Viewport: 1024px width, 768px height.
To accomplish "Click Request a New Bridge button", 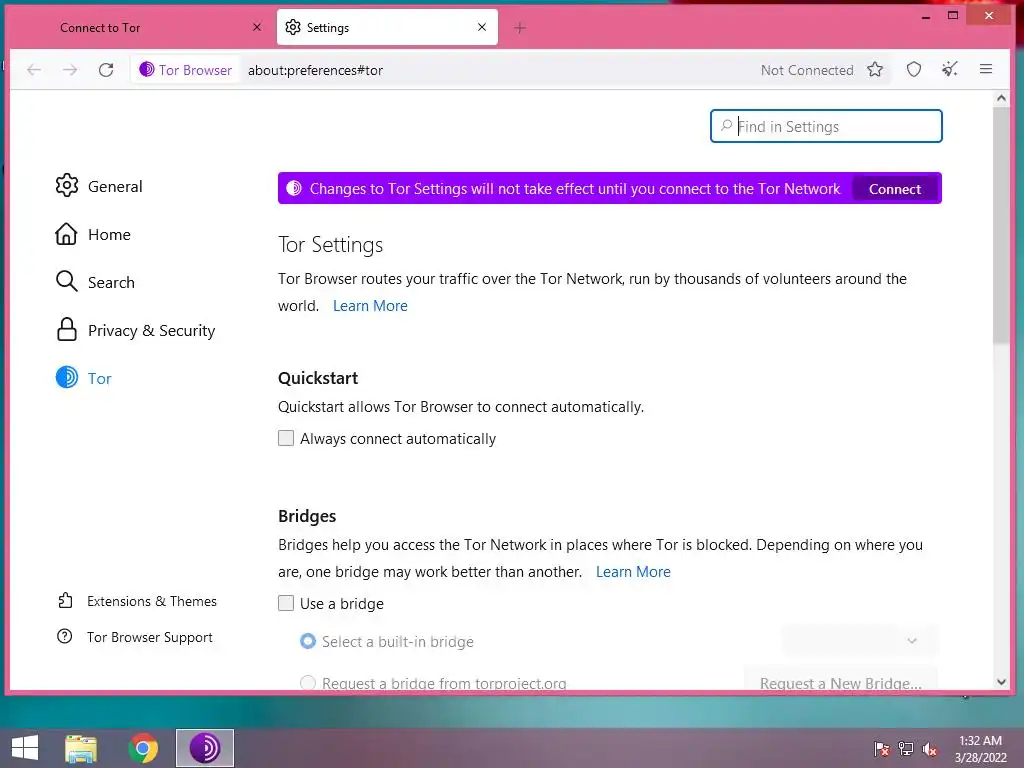I will point(840,680).
